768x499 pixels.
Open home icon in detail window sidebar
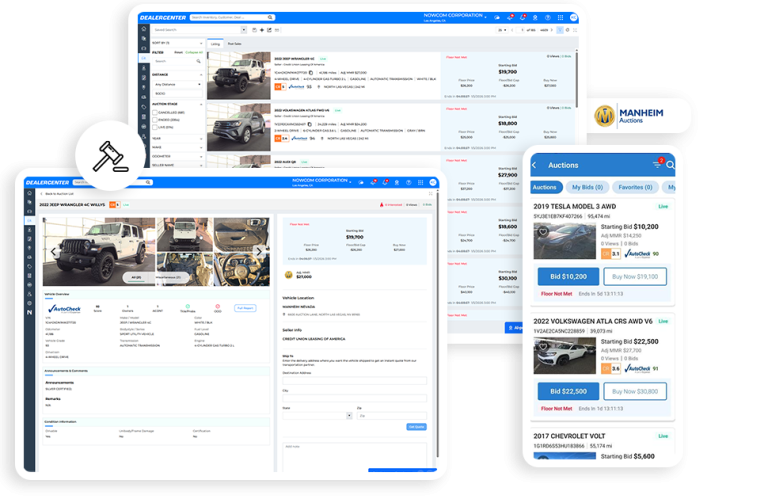point(30,193)
